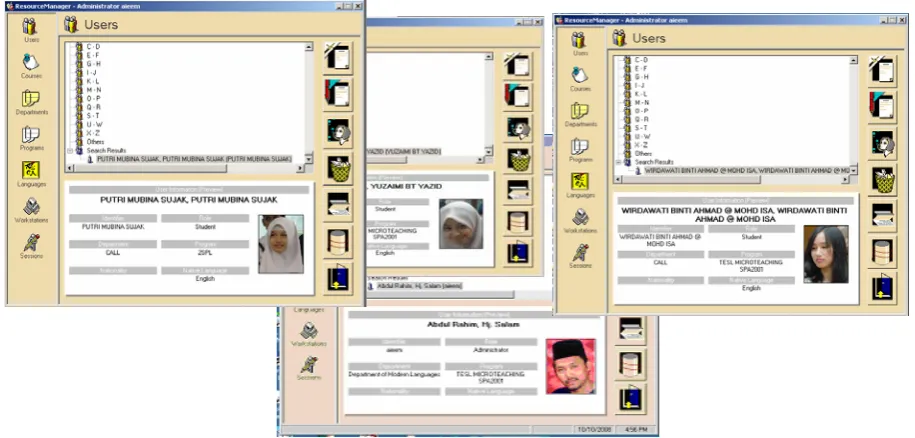The height and width of the screenshot is (438, 915).
Task: Click 4:56 PM time in status bar
Action: point(637,429)
